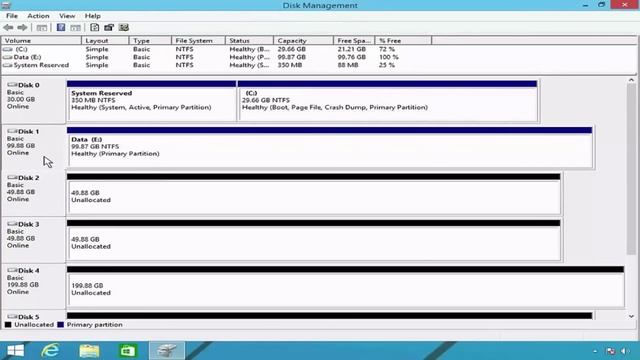Select Disk 2 unallocated 49.88 GB space
The height and width of the screenshot is (360, 640).
(313, 193)
